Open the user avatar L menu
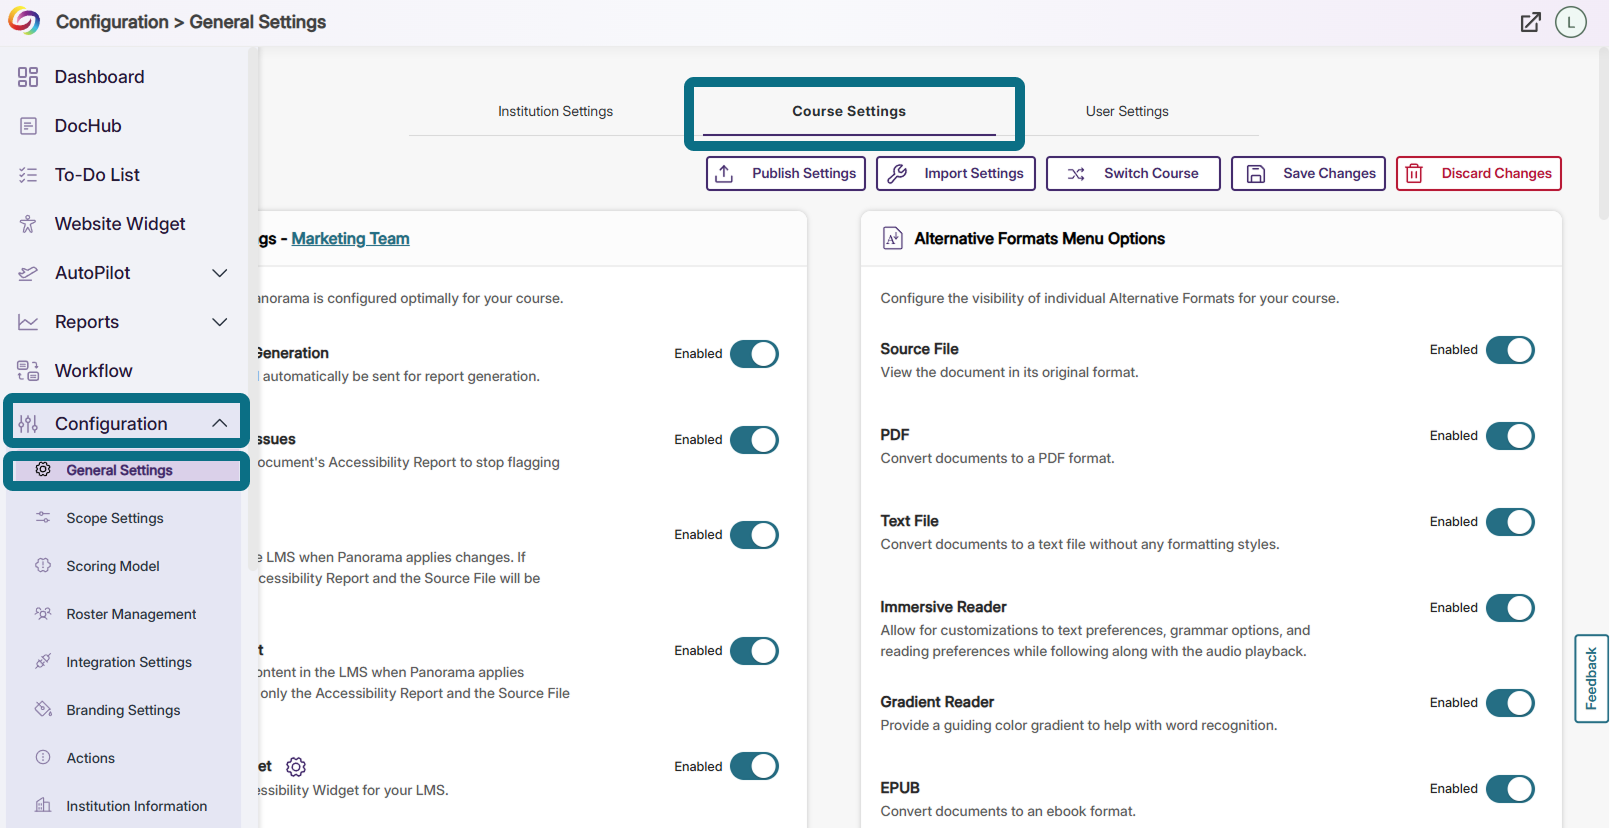The image size is (1611, 828). click(1570, 22)
